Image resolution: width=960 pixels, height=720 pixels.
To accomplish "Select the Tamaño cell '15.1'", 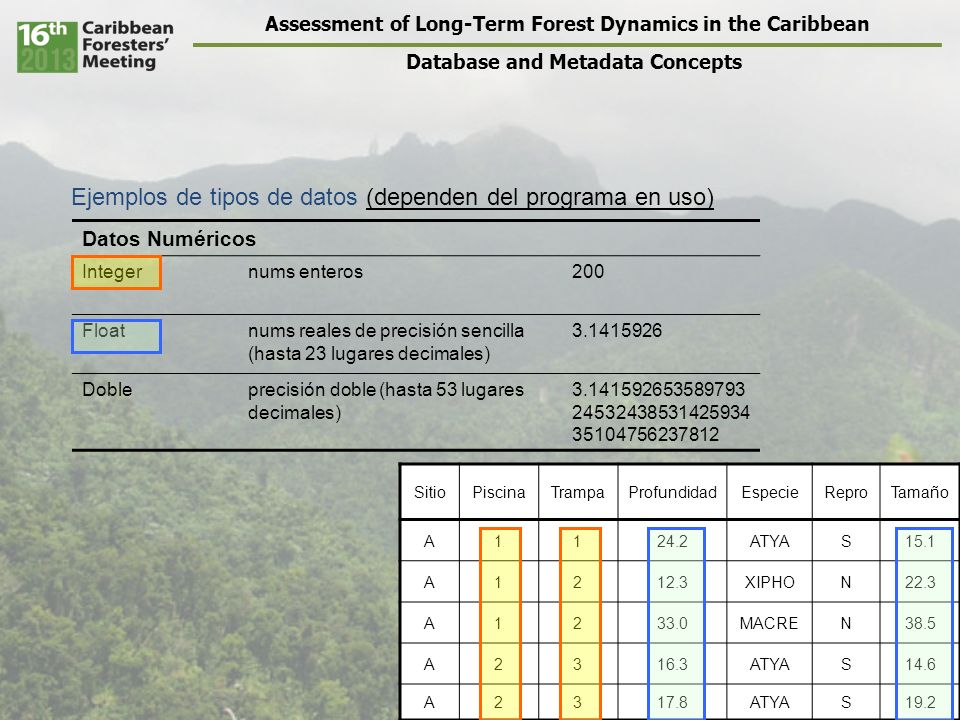I will coord(920,541).
